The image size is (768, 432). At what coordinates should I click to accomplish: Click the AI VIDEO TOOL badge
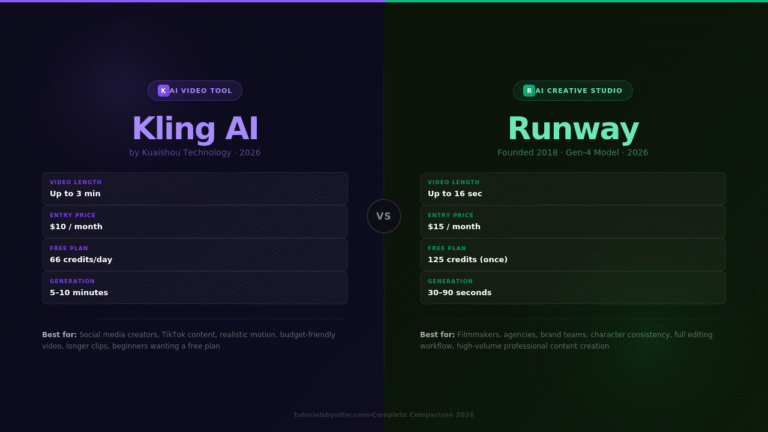(195, 91)
